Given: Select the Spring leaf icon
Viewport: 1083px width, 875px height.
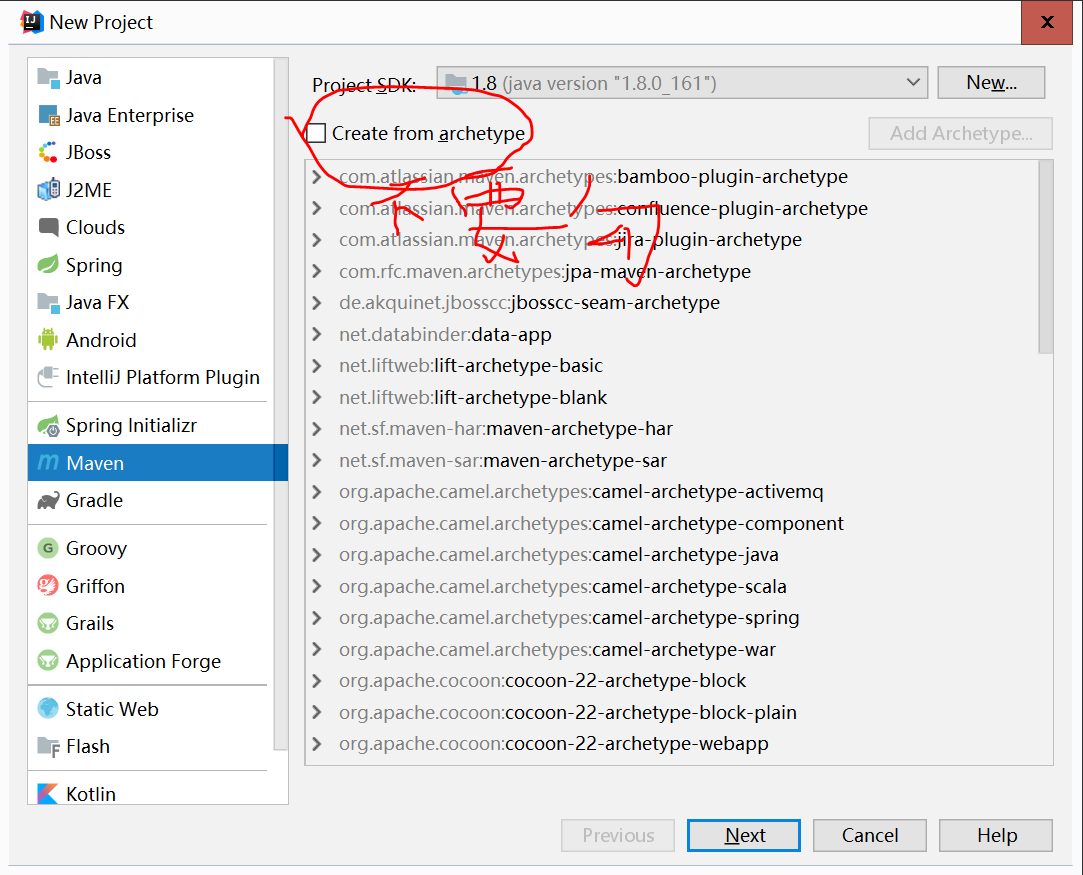Looking at the screenshot, I should (48, 265).
